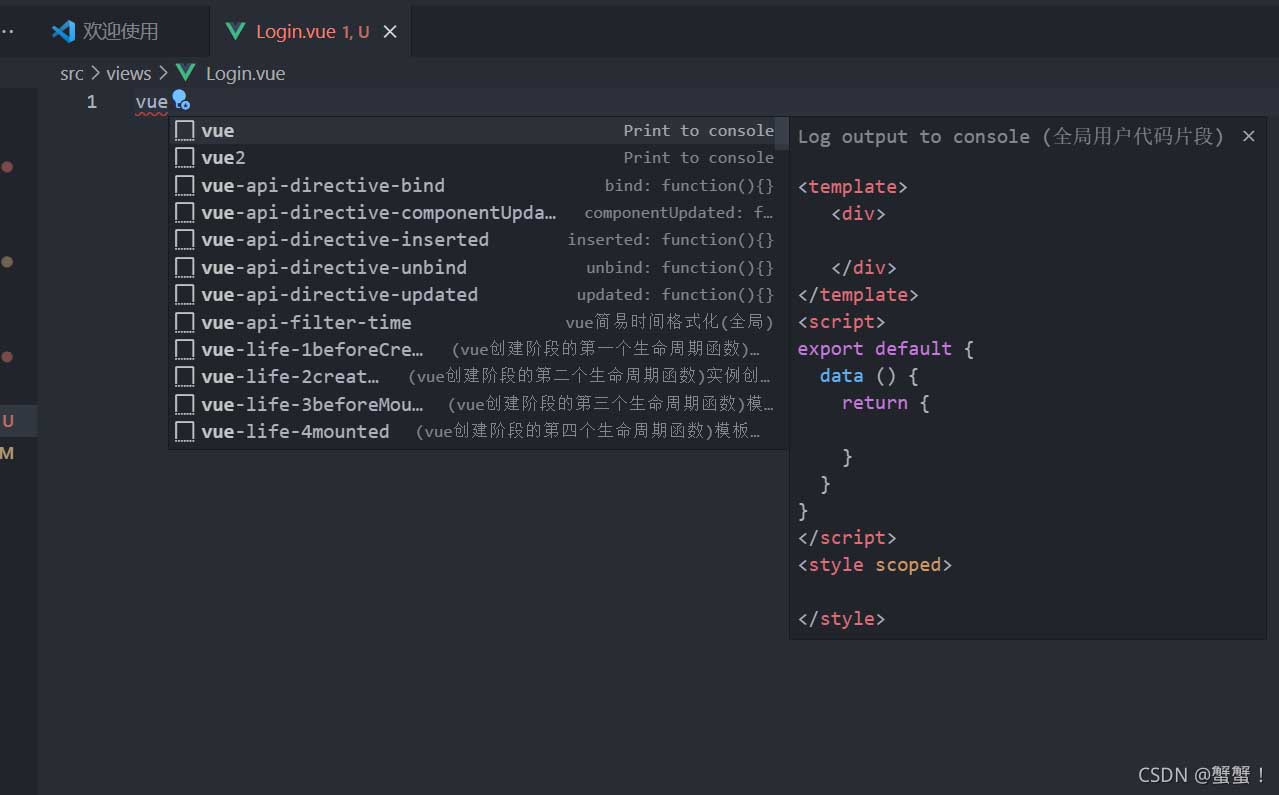Screen dimensions: 1279x795
Task: Click the lightbulb icon next to vue
Action: coord(181,100)
